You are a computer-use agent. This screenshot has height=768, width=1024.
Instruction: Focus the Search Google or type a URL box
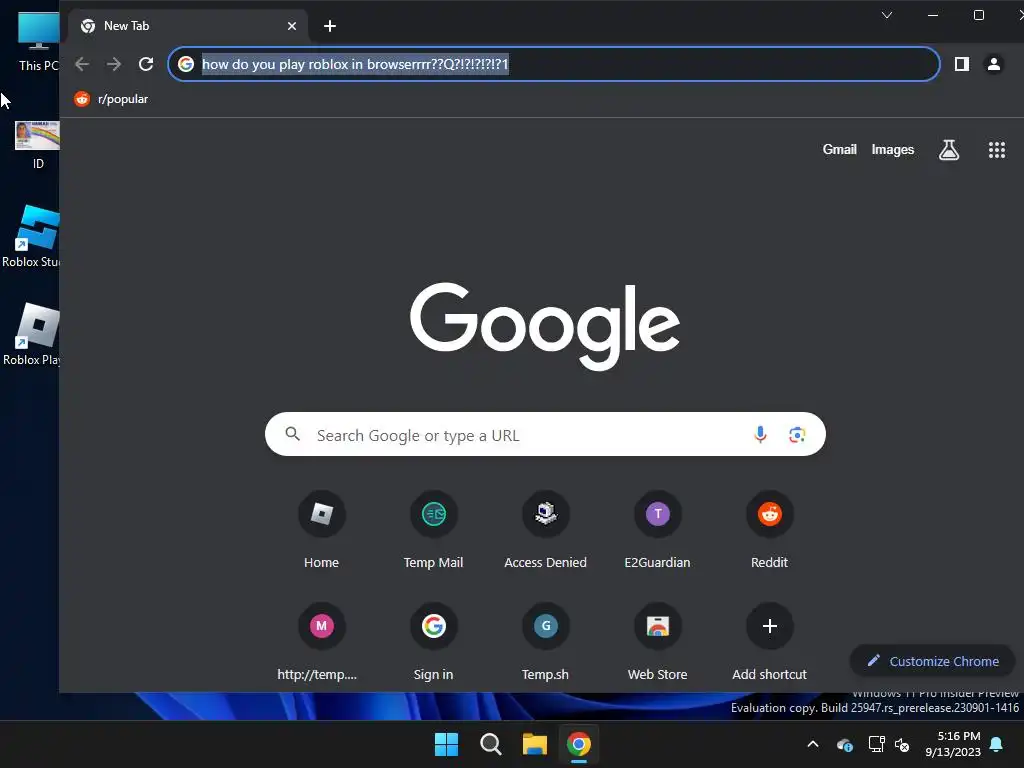(545, 434)
